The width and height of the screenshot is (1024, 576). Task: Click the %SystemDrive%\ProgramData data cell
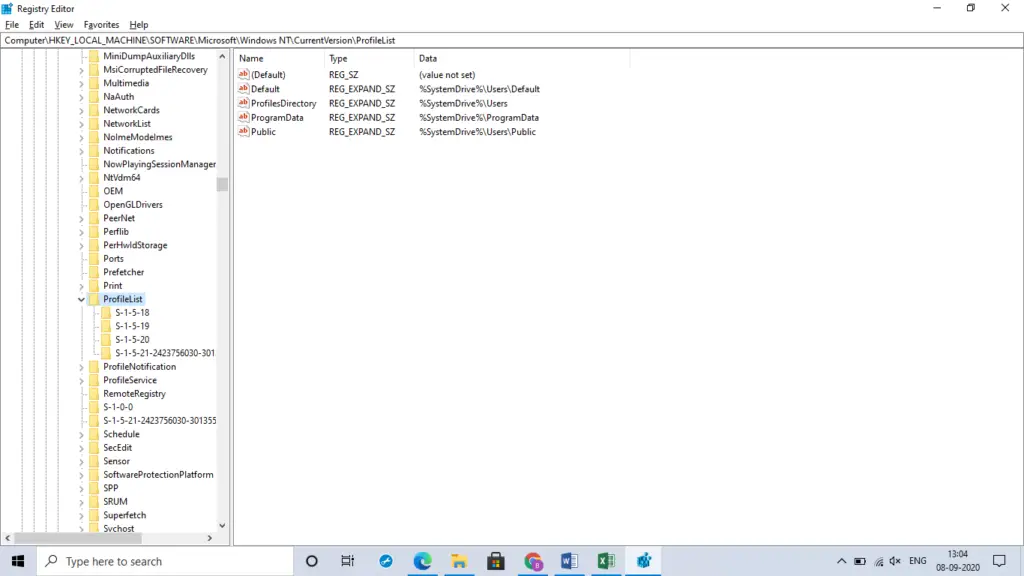click(479, 118)
